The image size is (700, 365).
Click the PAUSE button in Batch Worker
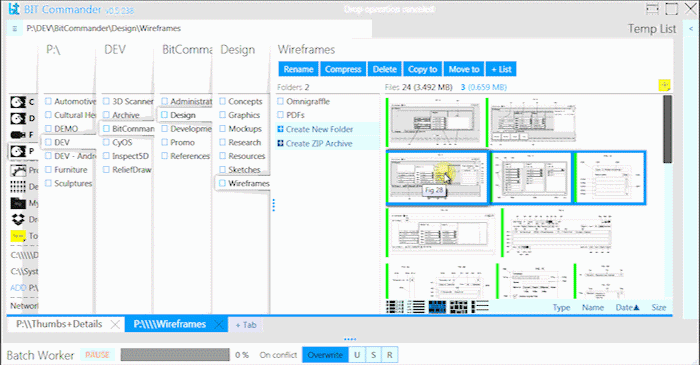pyautogui.click(x=97, y=355)
